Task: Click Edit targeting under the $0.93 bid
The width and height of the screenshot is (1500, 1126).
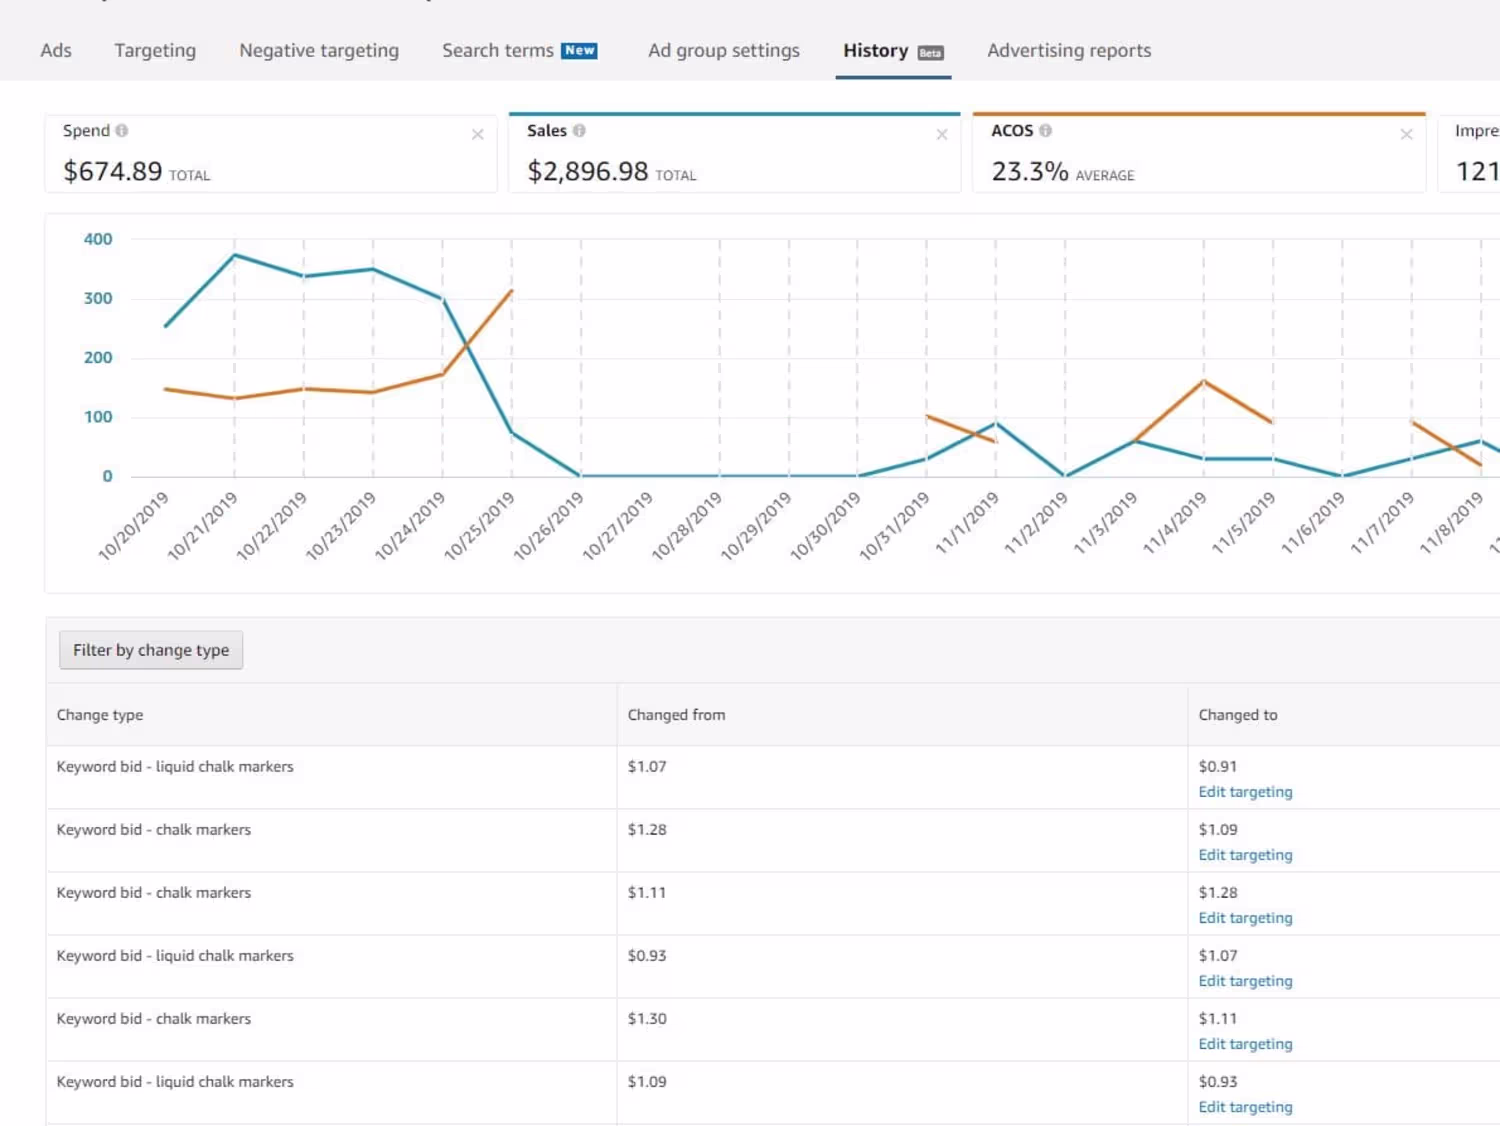Action: [x=1245, y=1107]
